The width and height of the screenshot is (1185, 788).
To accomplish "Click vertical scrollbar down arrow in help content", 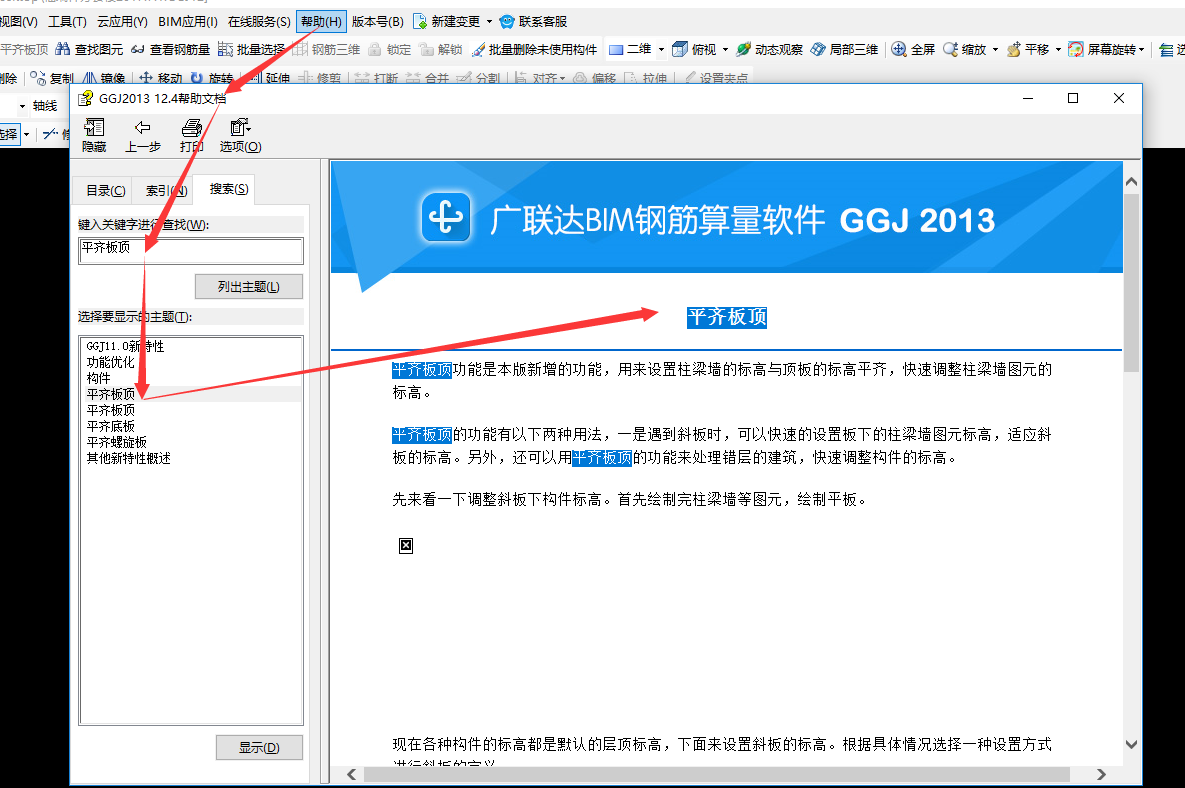I will point(1131,744).
